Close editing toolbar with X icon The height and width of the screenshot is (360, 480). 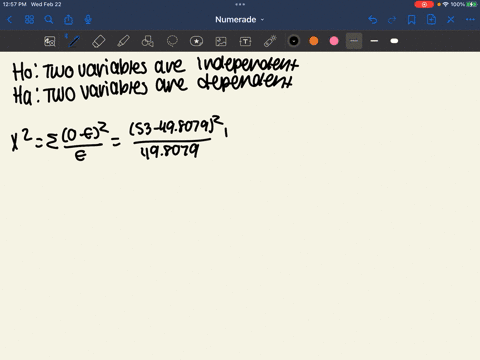451,20
